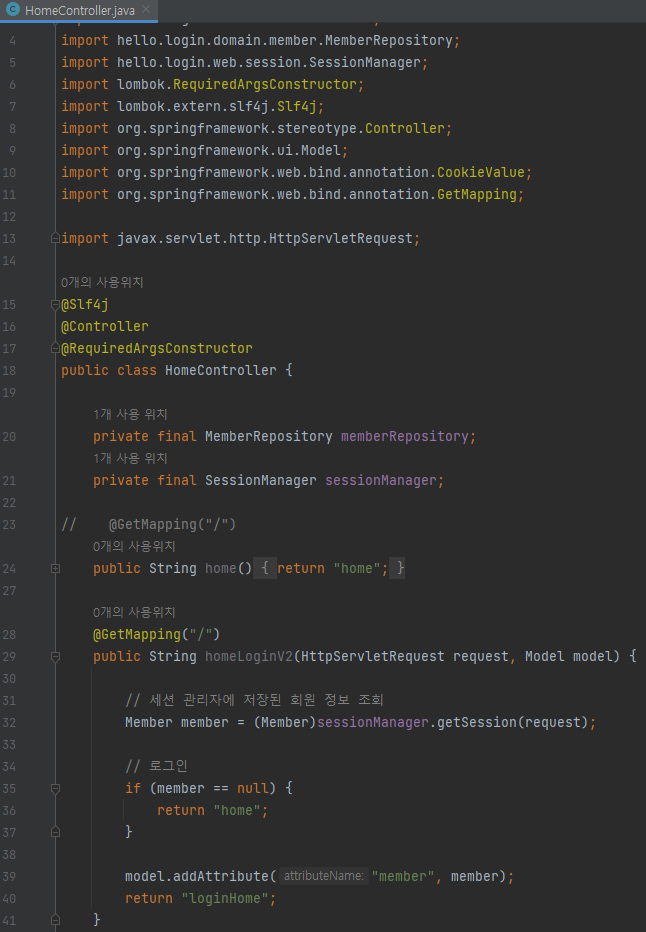
Task: Click the fold end marker at line 41
Action: (x=55, y=920)
